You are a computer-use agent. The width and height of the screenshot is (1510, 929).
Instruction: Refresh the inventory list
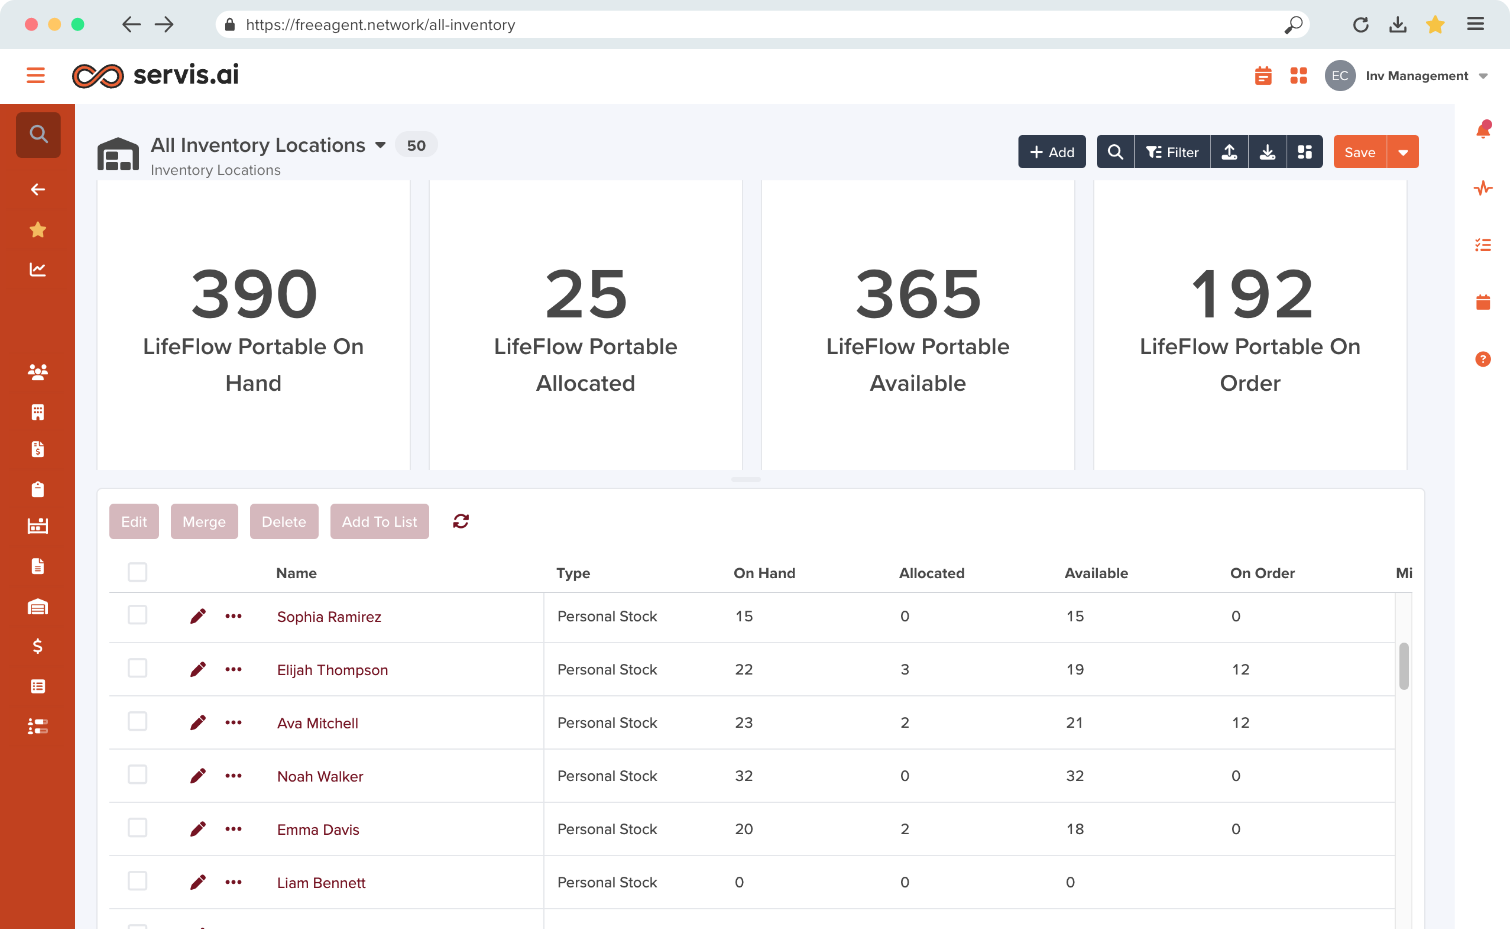(461, 521)
